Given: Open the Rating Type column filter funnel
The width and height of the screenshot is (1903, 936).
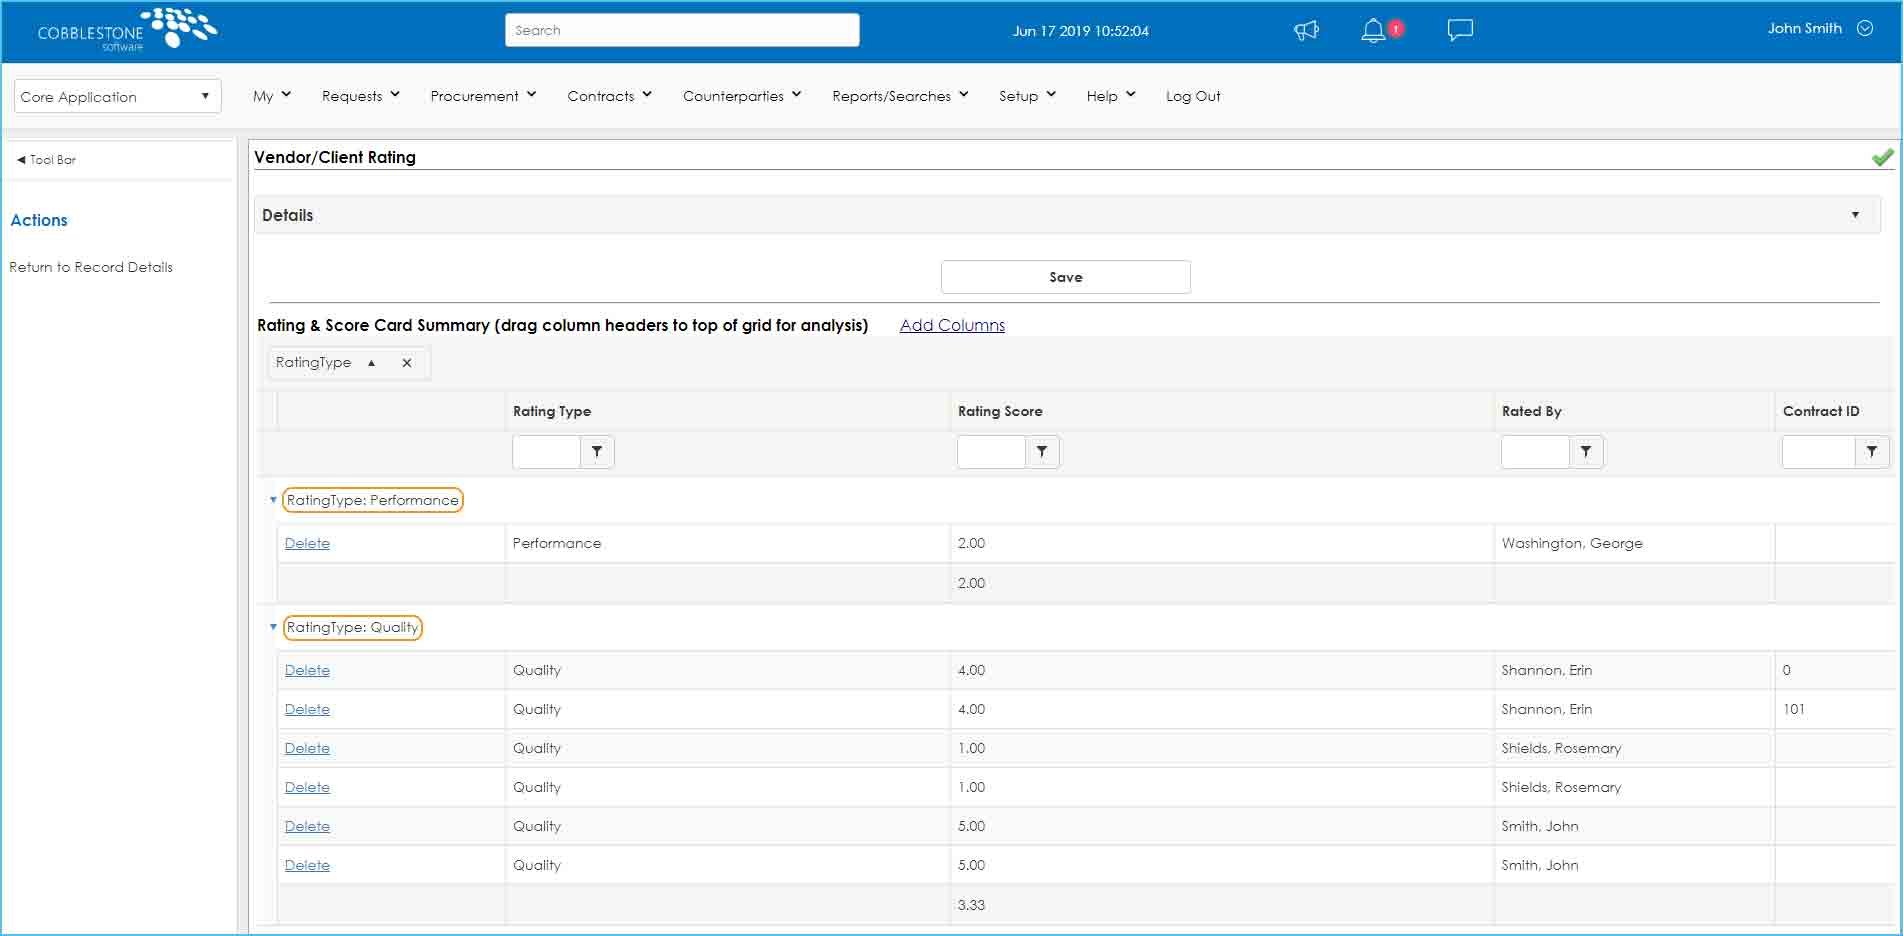Looking at the screenshot, I should pos(597,452).
